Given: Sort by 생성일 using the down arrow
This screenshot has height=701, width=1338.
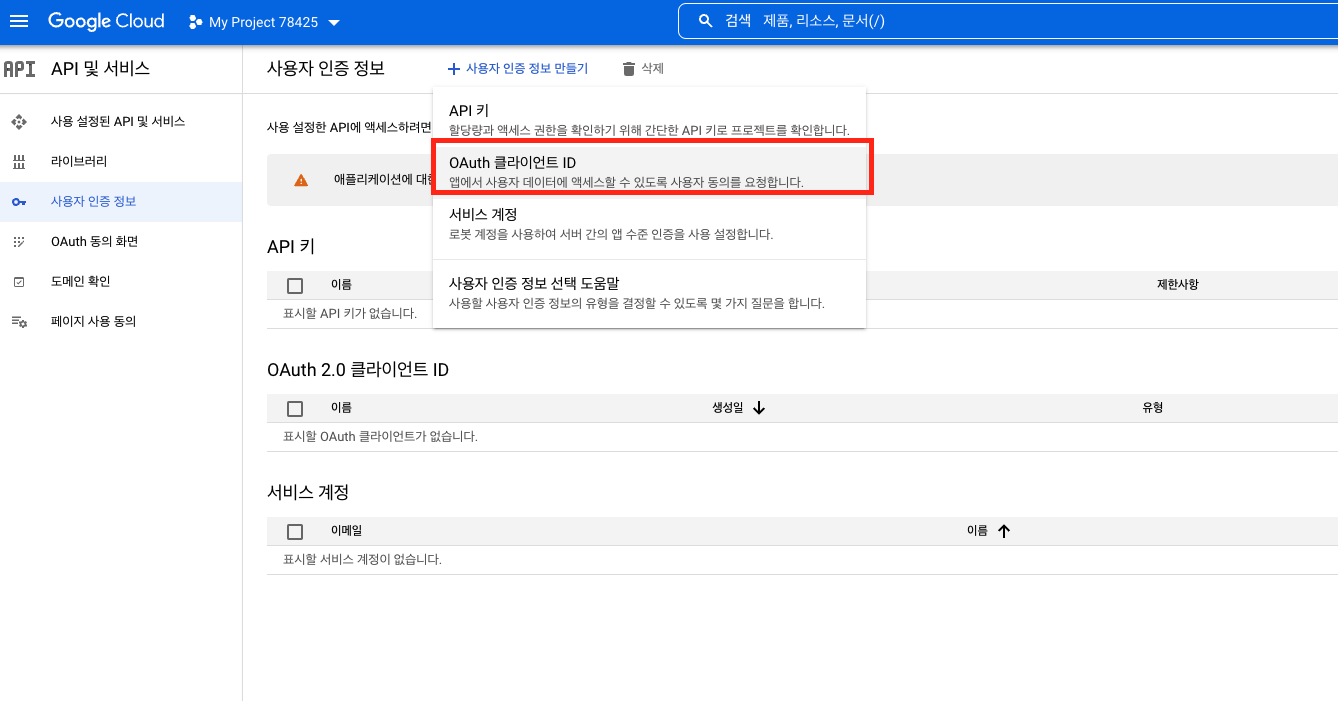Looking at the screenshot, I should click(759, 408).
